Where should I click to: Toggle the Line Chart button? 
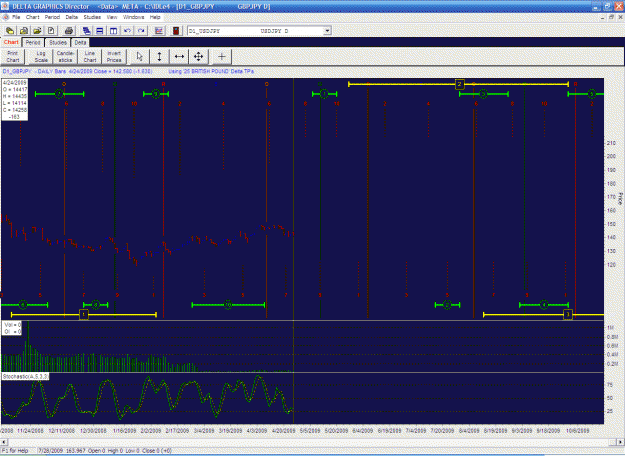click(x=90, y=57)
